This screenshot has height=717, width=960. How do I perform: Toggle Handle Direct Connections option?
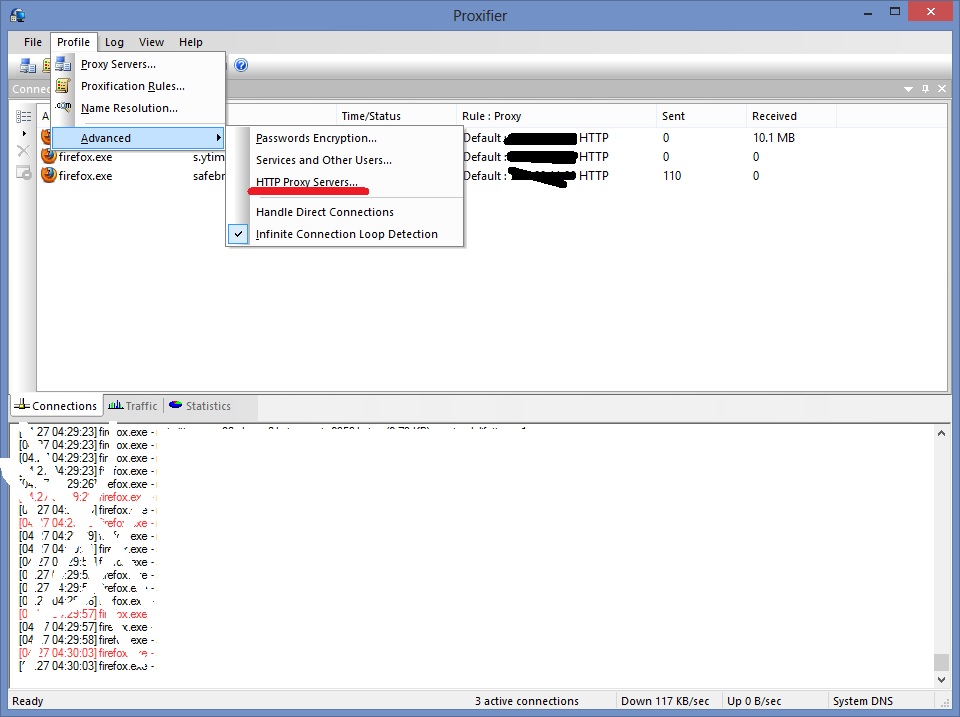(x=345, y=212)
